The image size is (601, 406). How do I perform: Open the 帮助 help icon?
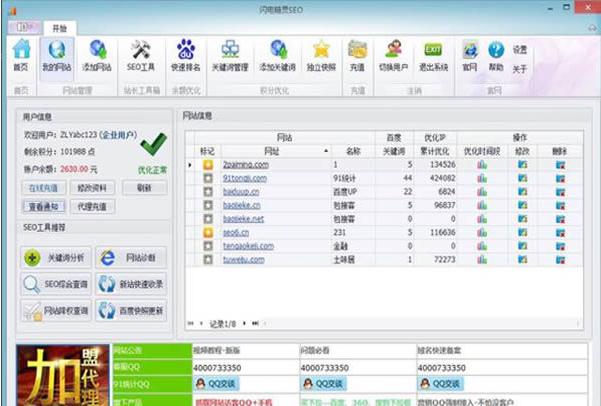click(495, 54)
